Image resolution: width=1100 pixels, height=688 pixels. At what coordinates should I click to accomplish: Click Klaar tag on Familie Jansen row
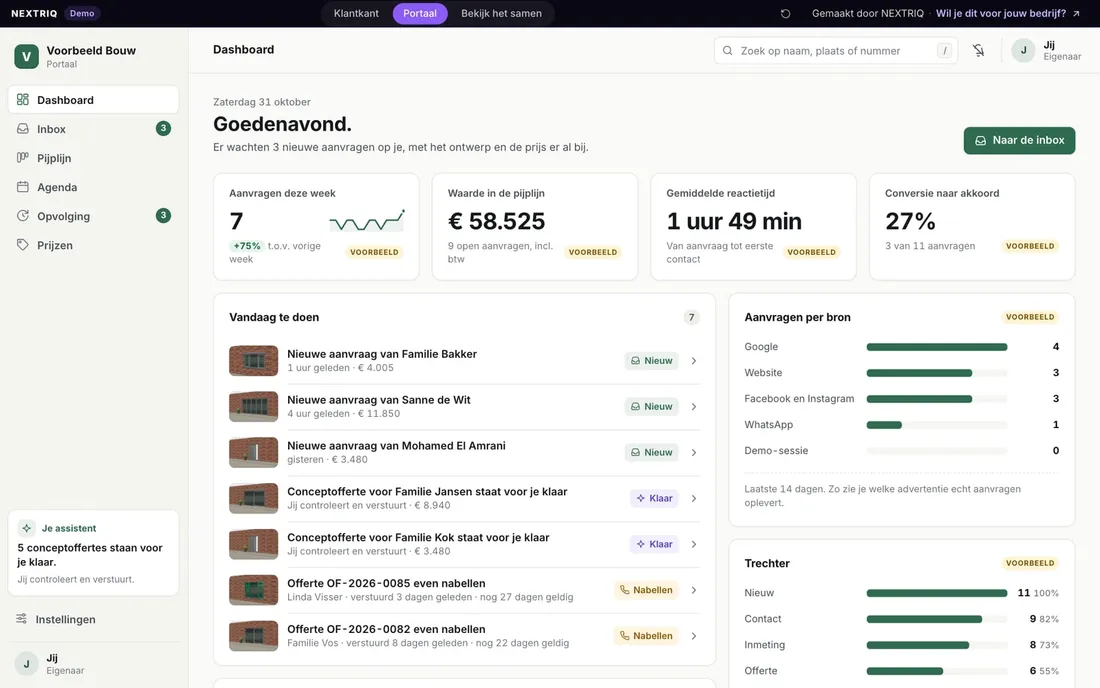click(654, 498)
